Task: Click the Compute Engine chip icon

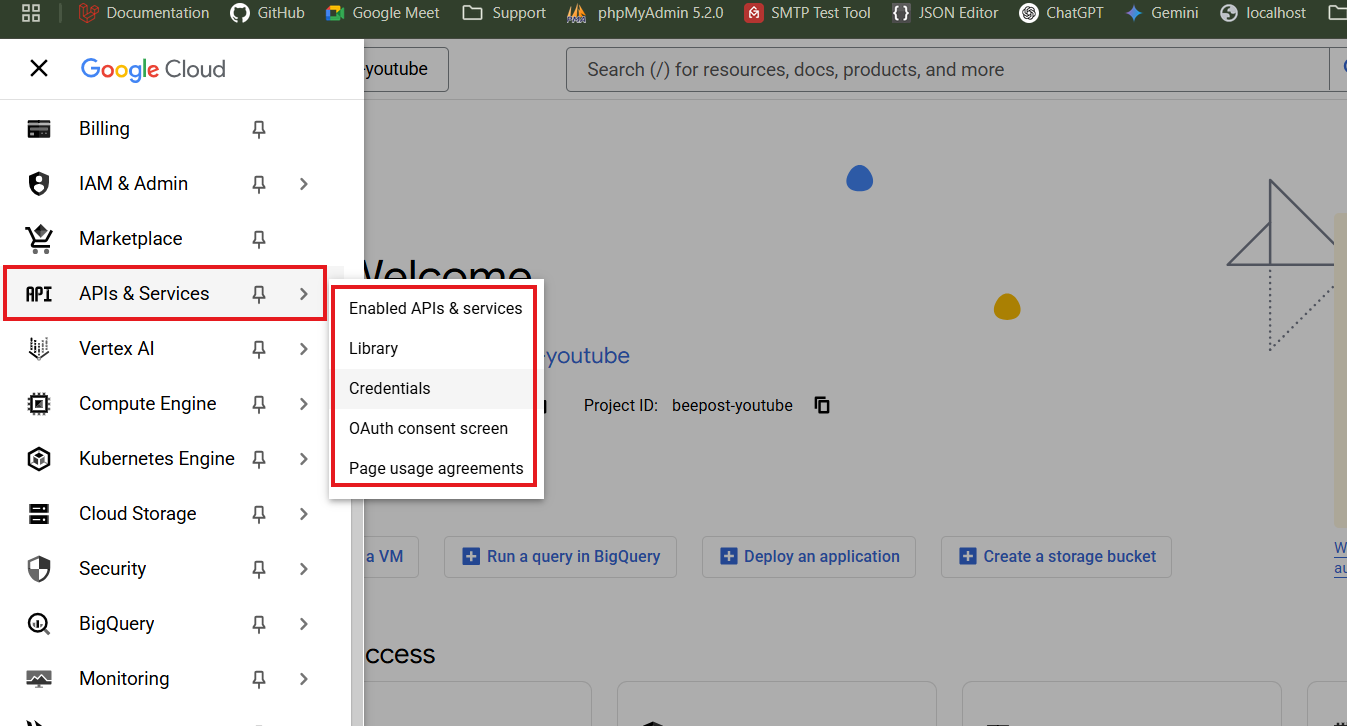Action: tap(39, 404)
